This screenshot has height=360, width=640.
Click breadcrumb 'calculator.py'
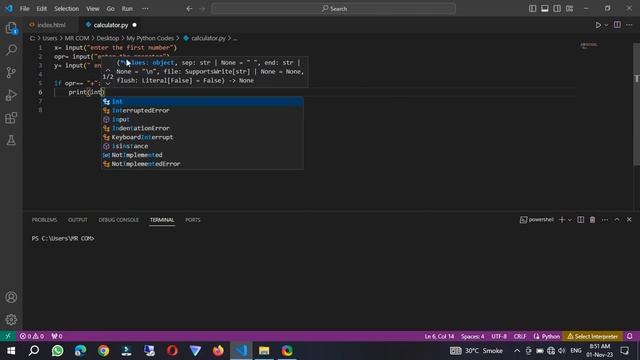pyautogui.click(x=208, y=38)
